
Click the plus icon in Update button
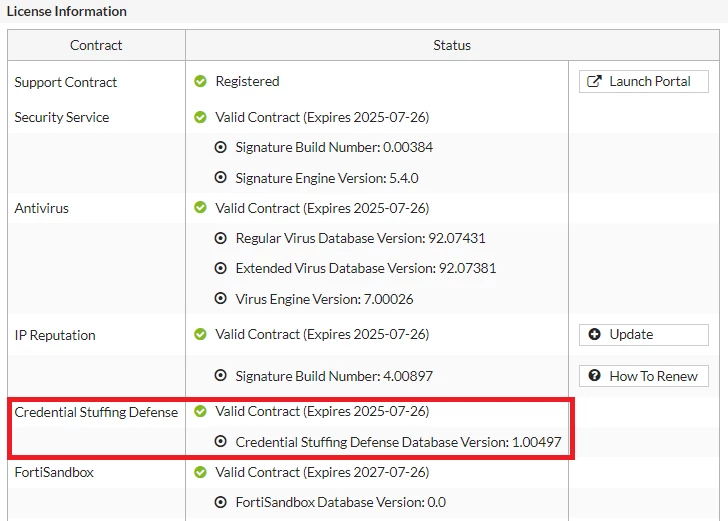[x=594, y=334]
